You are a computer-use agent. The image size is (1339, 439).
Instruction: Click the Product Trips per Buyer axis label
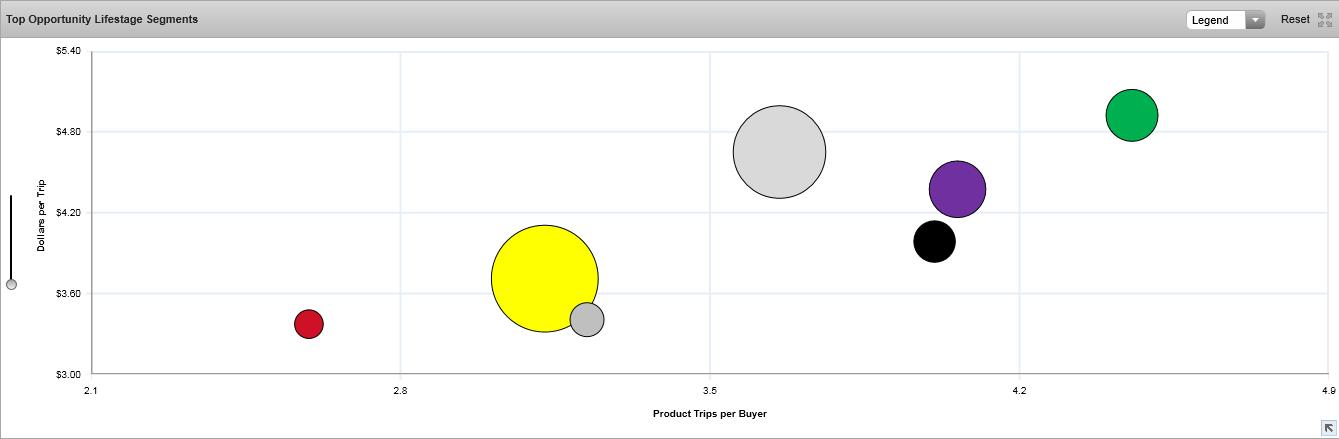(709, 413)
